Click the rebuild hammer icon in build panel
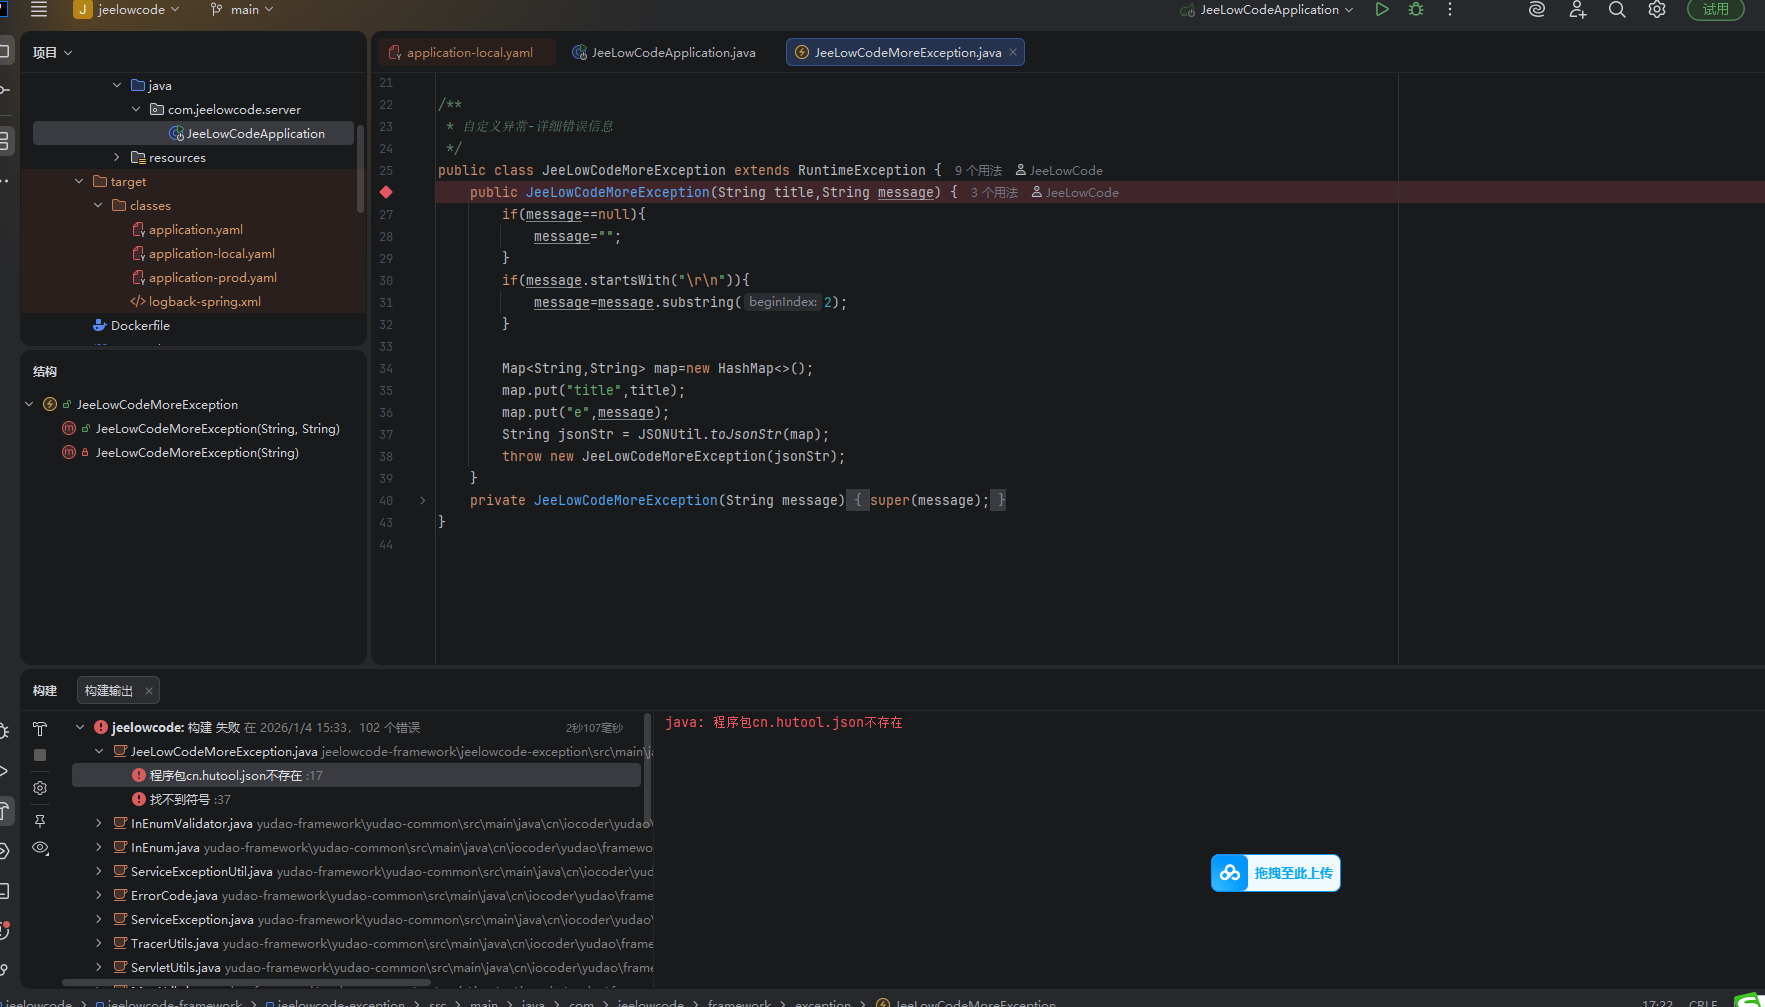Viewport: 1765px width, 1007px height. pyautogui.click(x=40, y=729)
